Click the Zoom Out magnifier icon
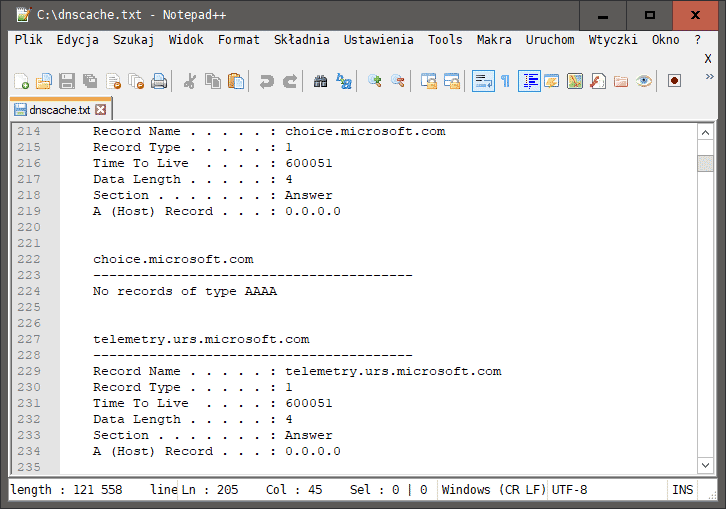Screen dimensions: 726x509 (398, 81)
